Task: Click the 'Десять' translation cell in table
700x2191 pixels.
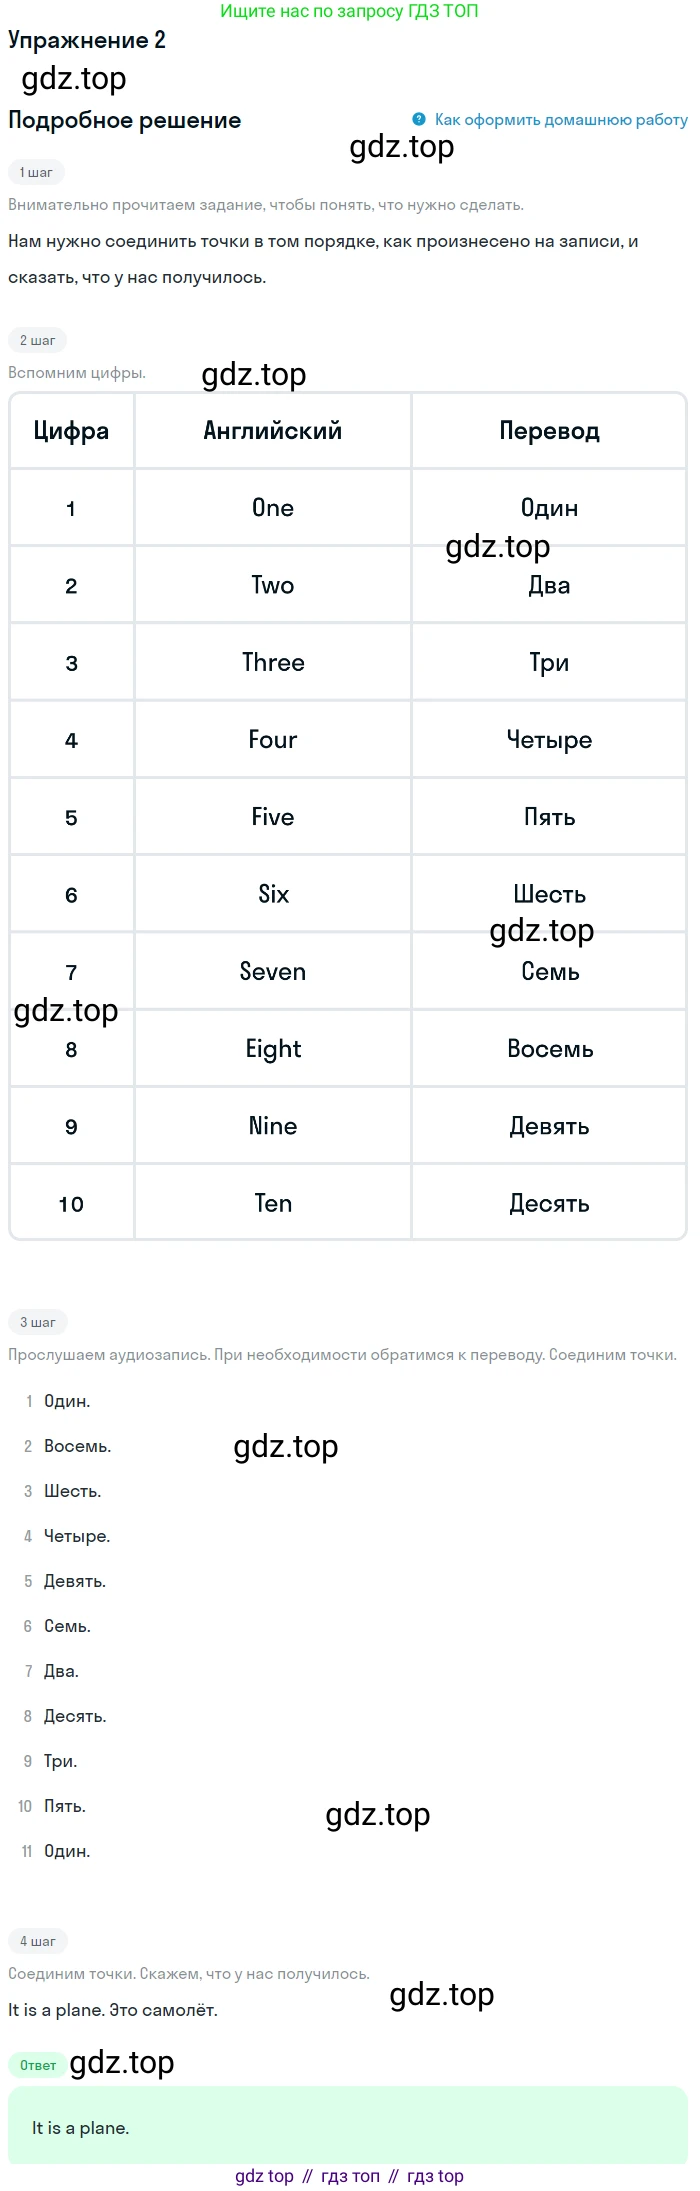Action: (x=549, y=1203)
